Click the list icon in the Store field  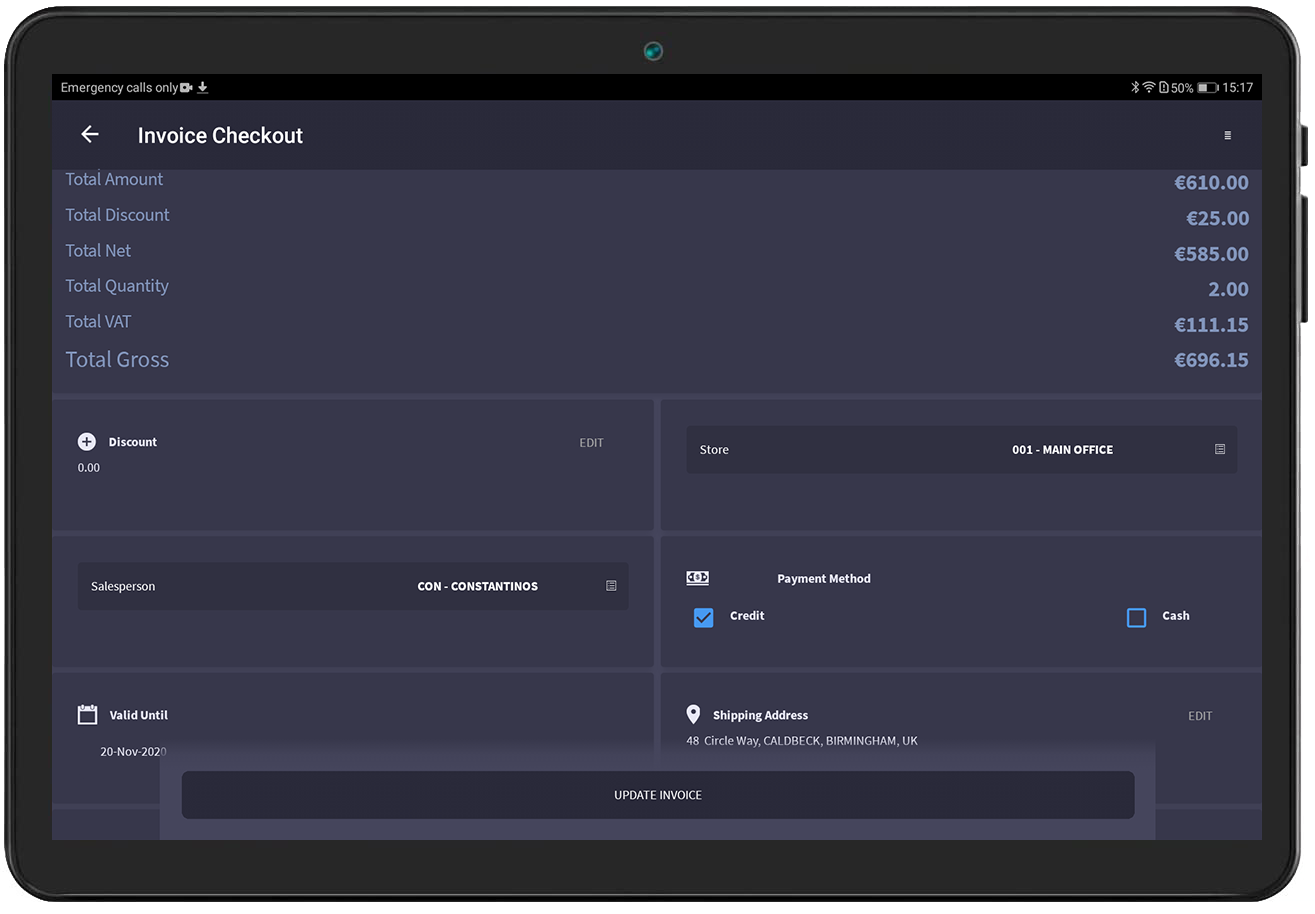(1219, 450)
